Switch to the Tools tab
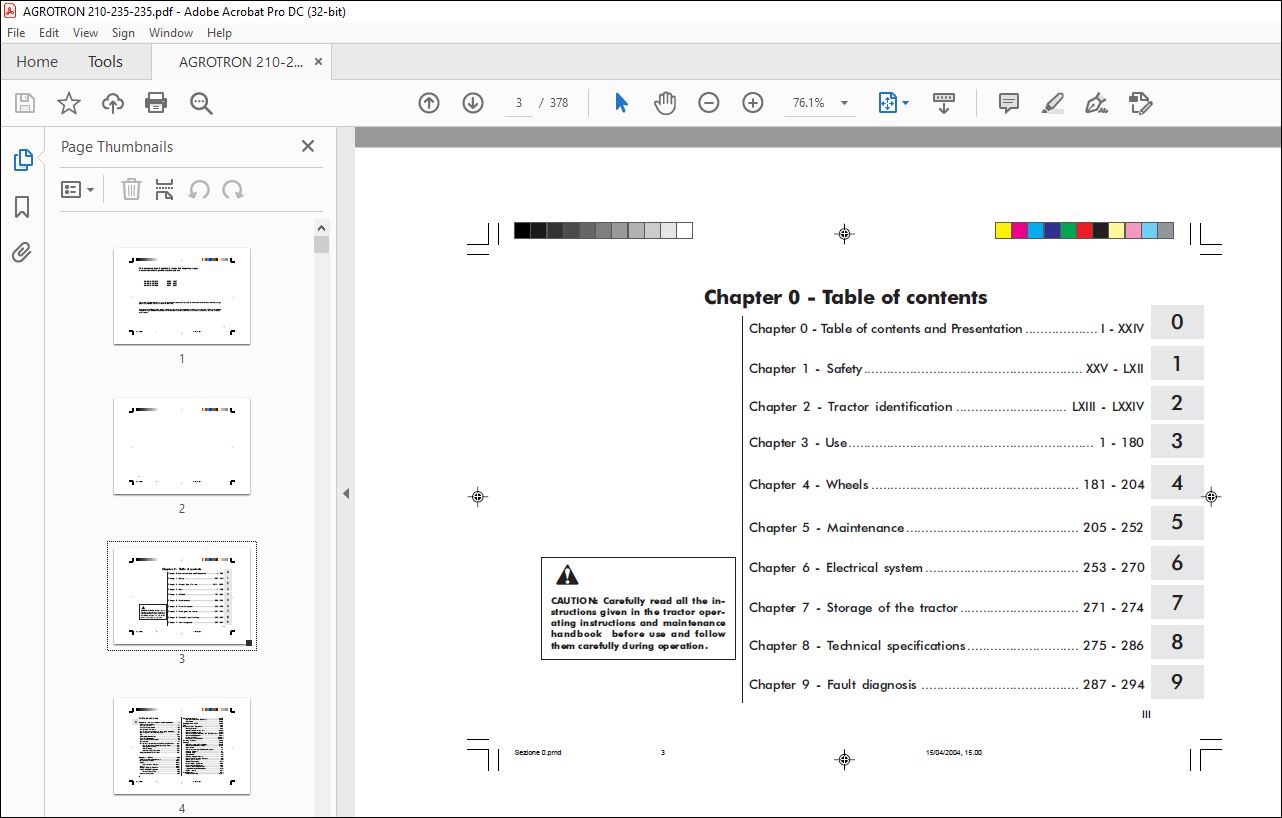Viewport: 1282px width, 818px height. 105,62
